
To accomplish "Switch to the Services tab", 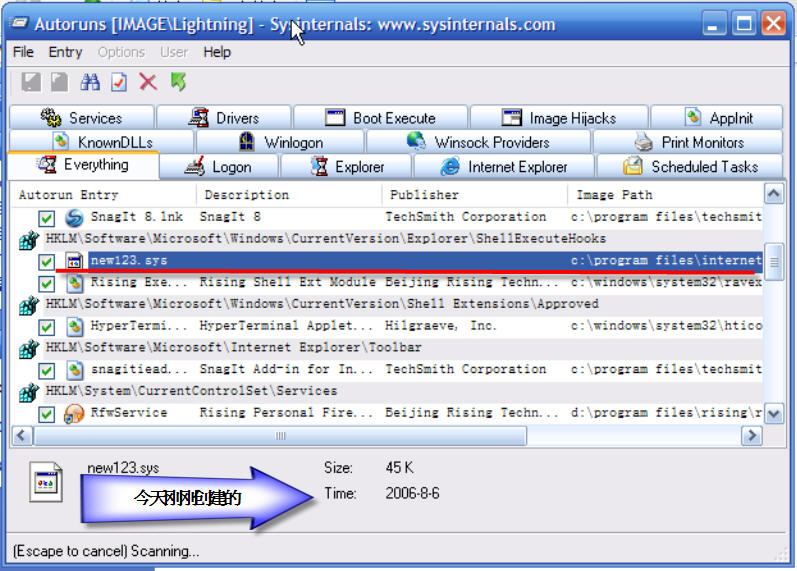I will [x=81, y=117].
